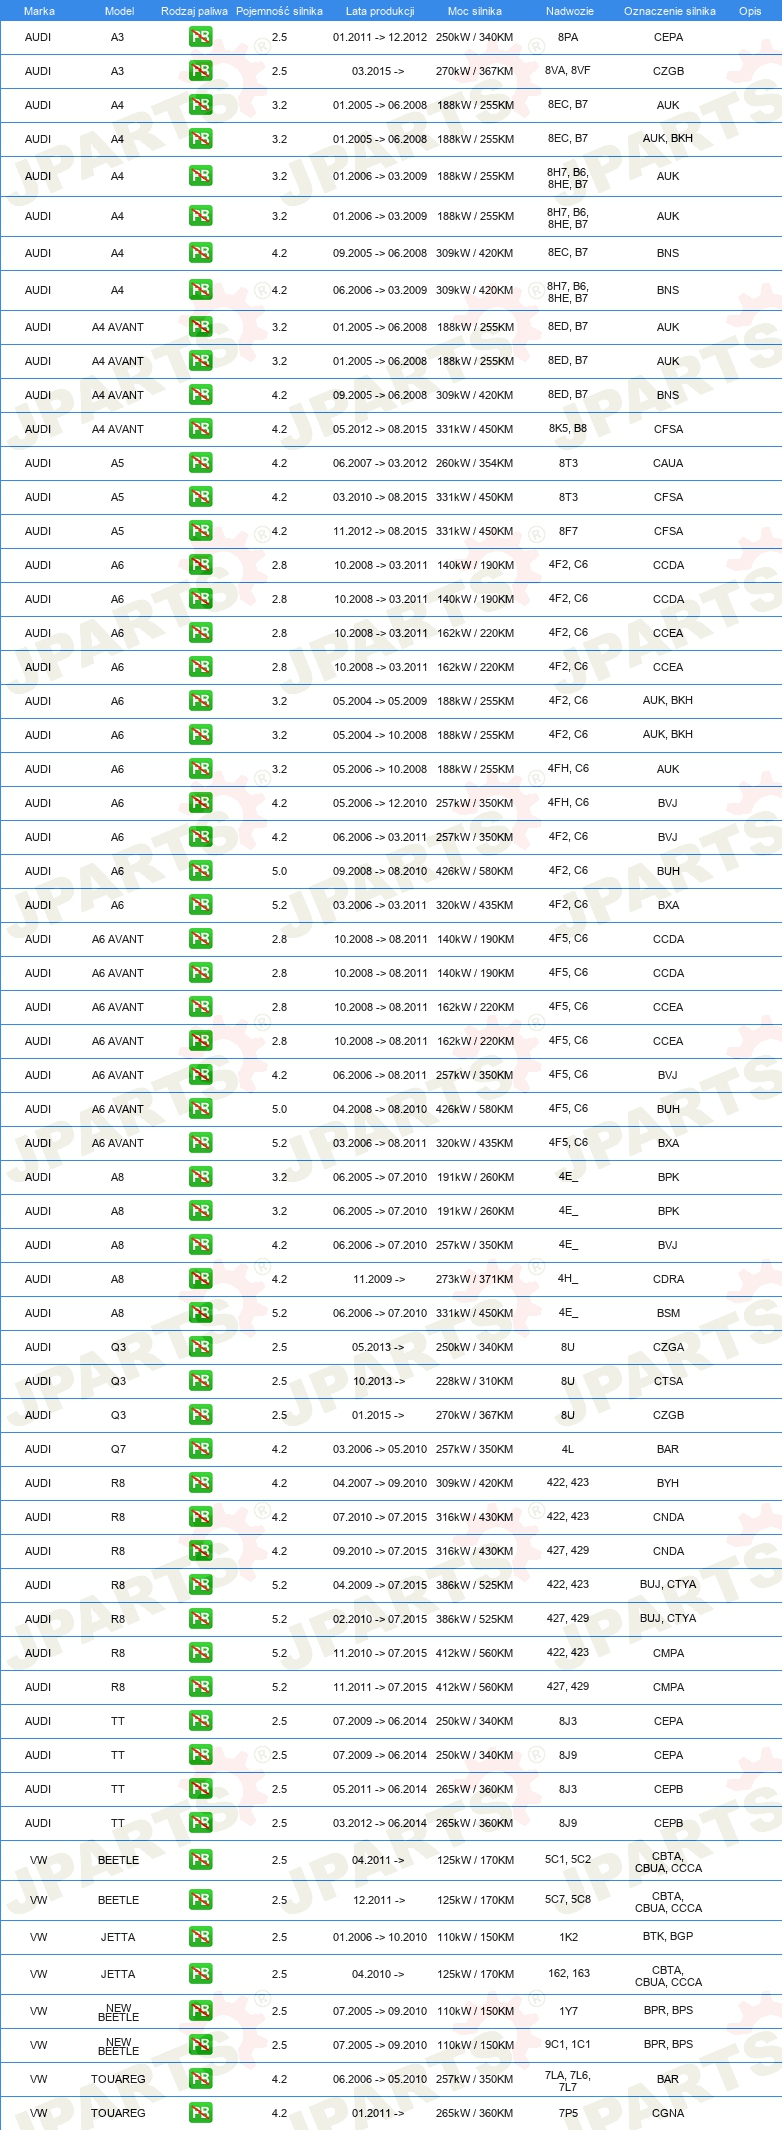Click the petrol icon in the A8 BSM row
Viewport: 782px width, 2130px height.
[200, 1313]
